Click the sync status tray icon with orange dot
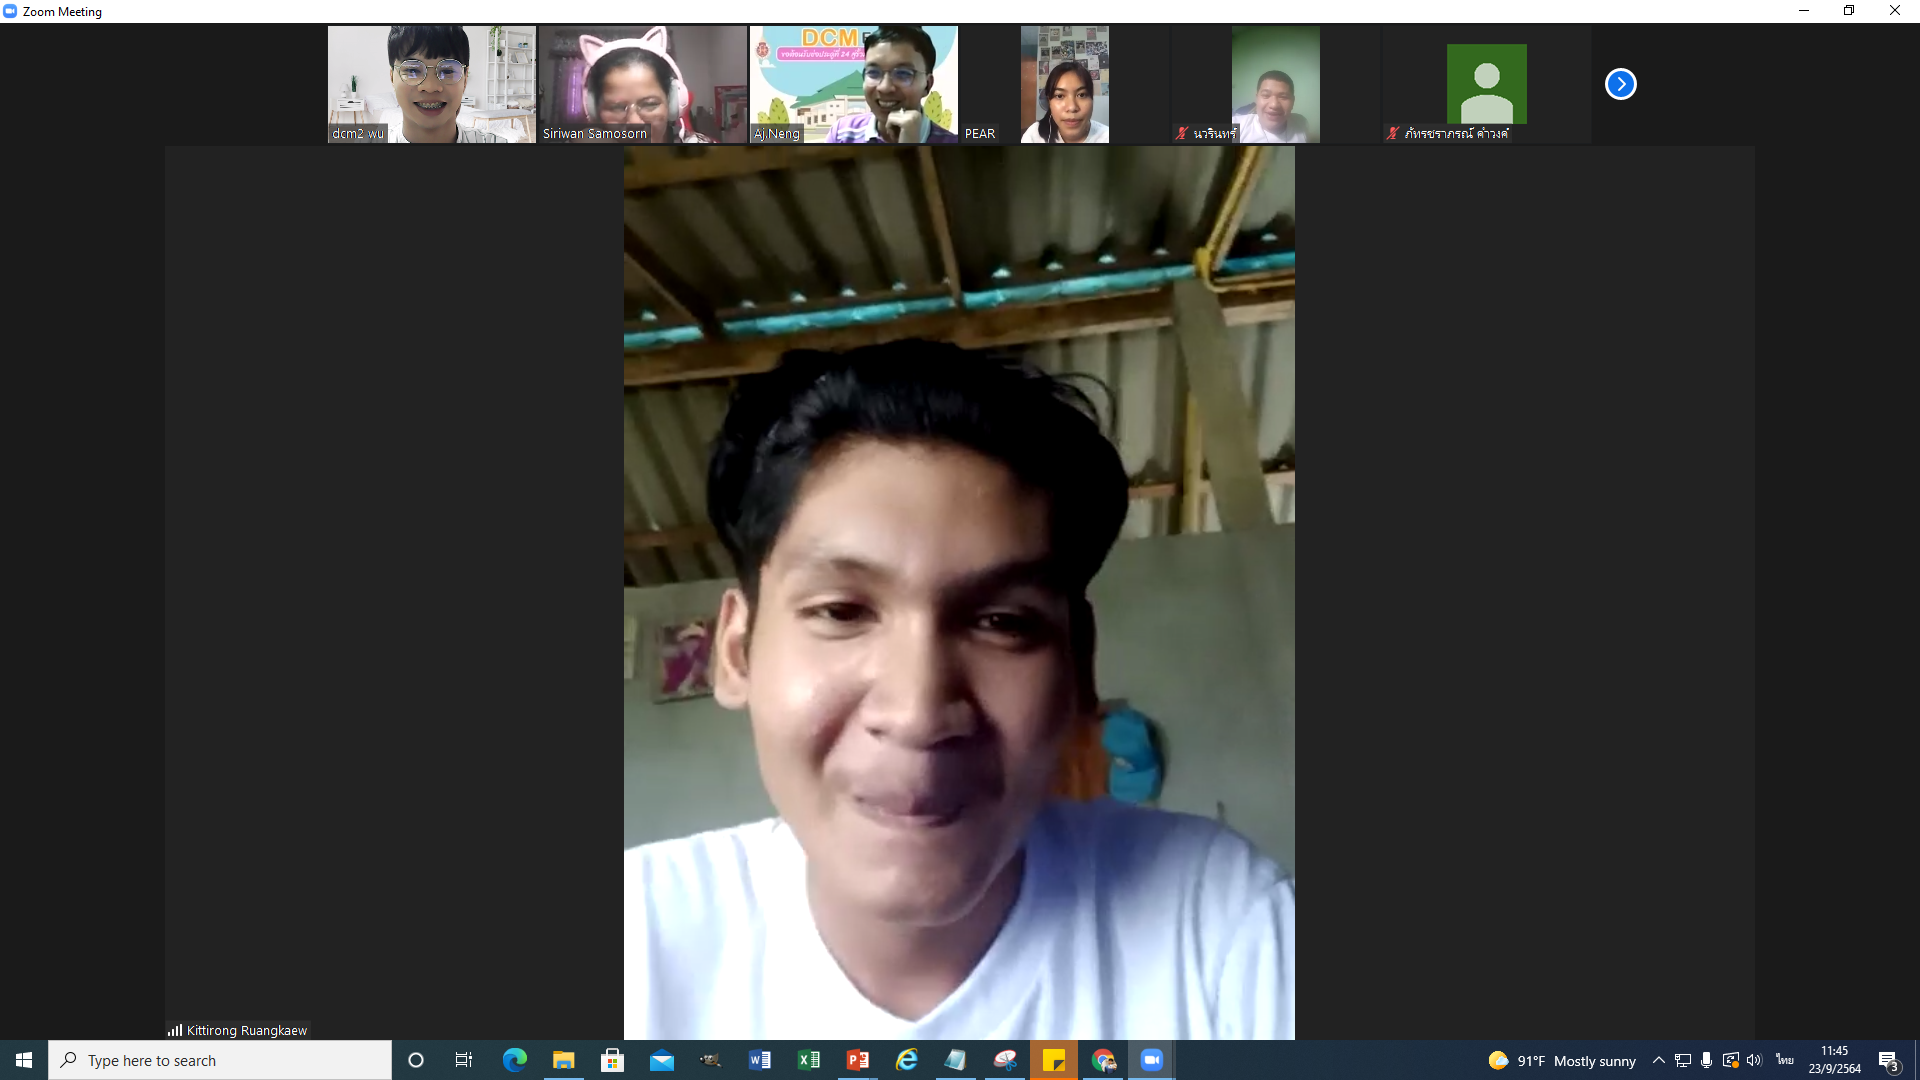 click(1730, 1060)
